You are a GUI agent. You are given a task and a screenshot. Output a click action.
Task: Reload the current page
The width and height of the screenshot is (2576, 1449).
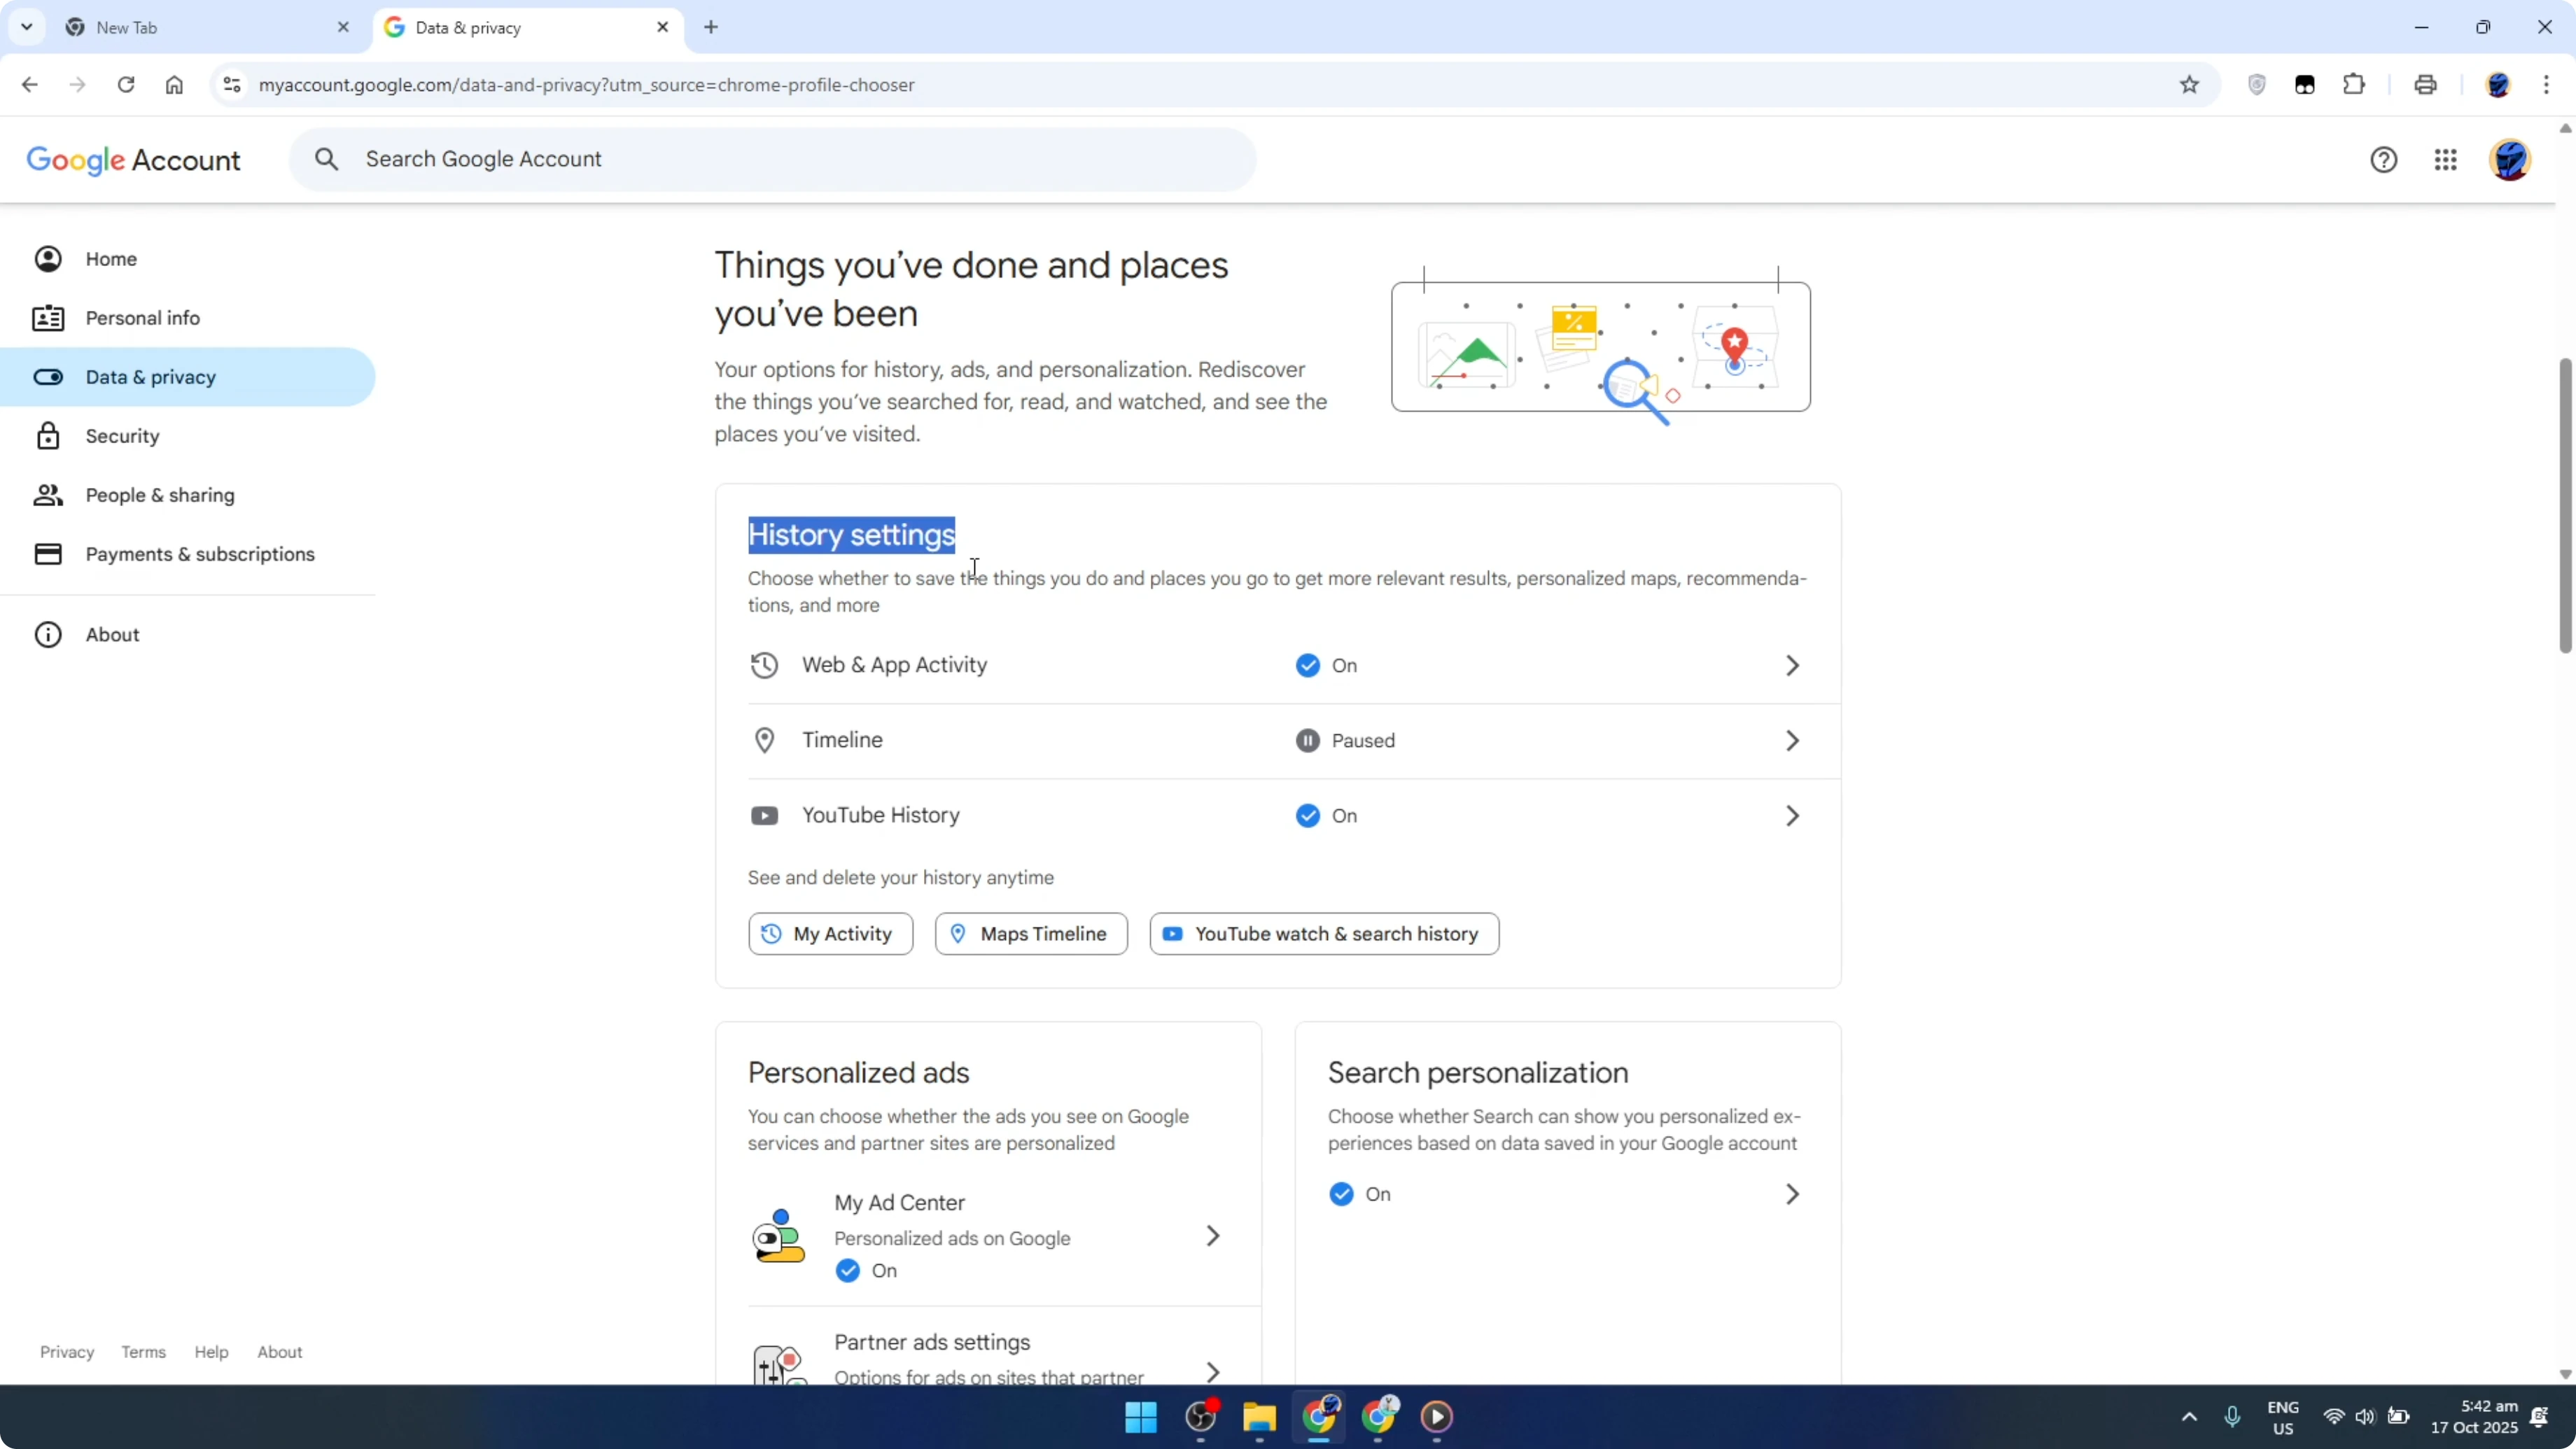coord(126,85)
